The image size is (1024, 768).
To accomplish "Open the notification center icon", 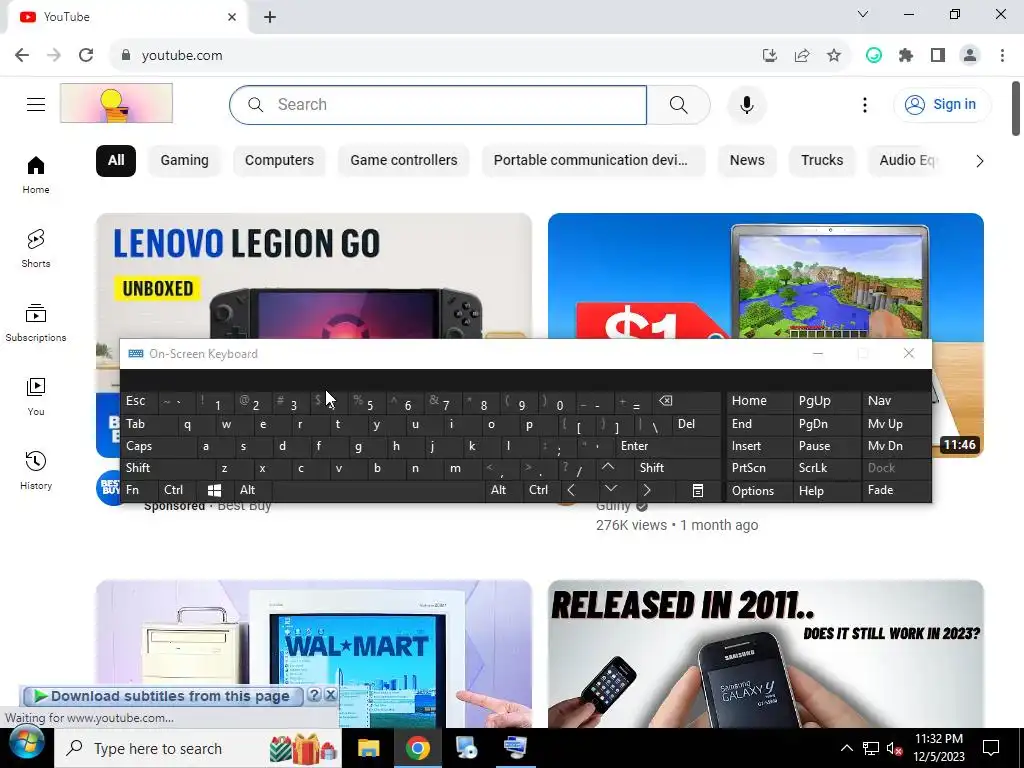I will 991,748.
